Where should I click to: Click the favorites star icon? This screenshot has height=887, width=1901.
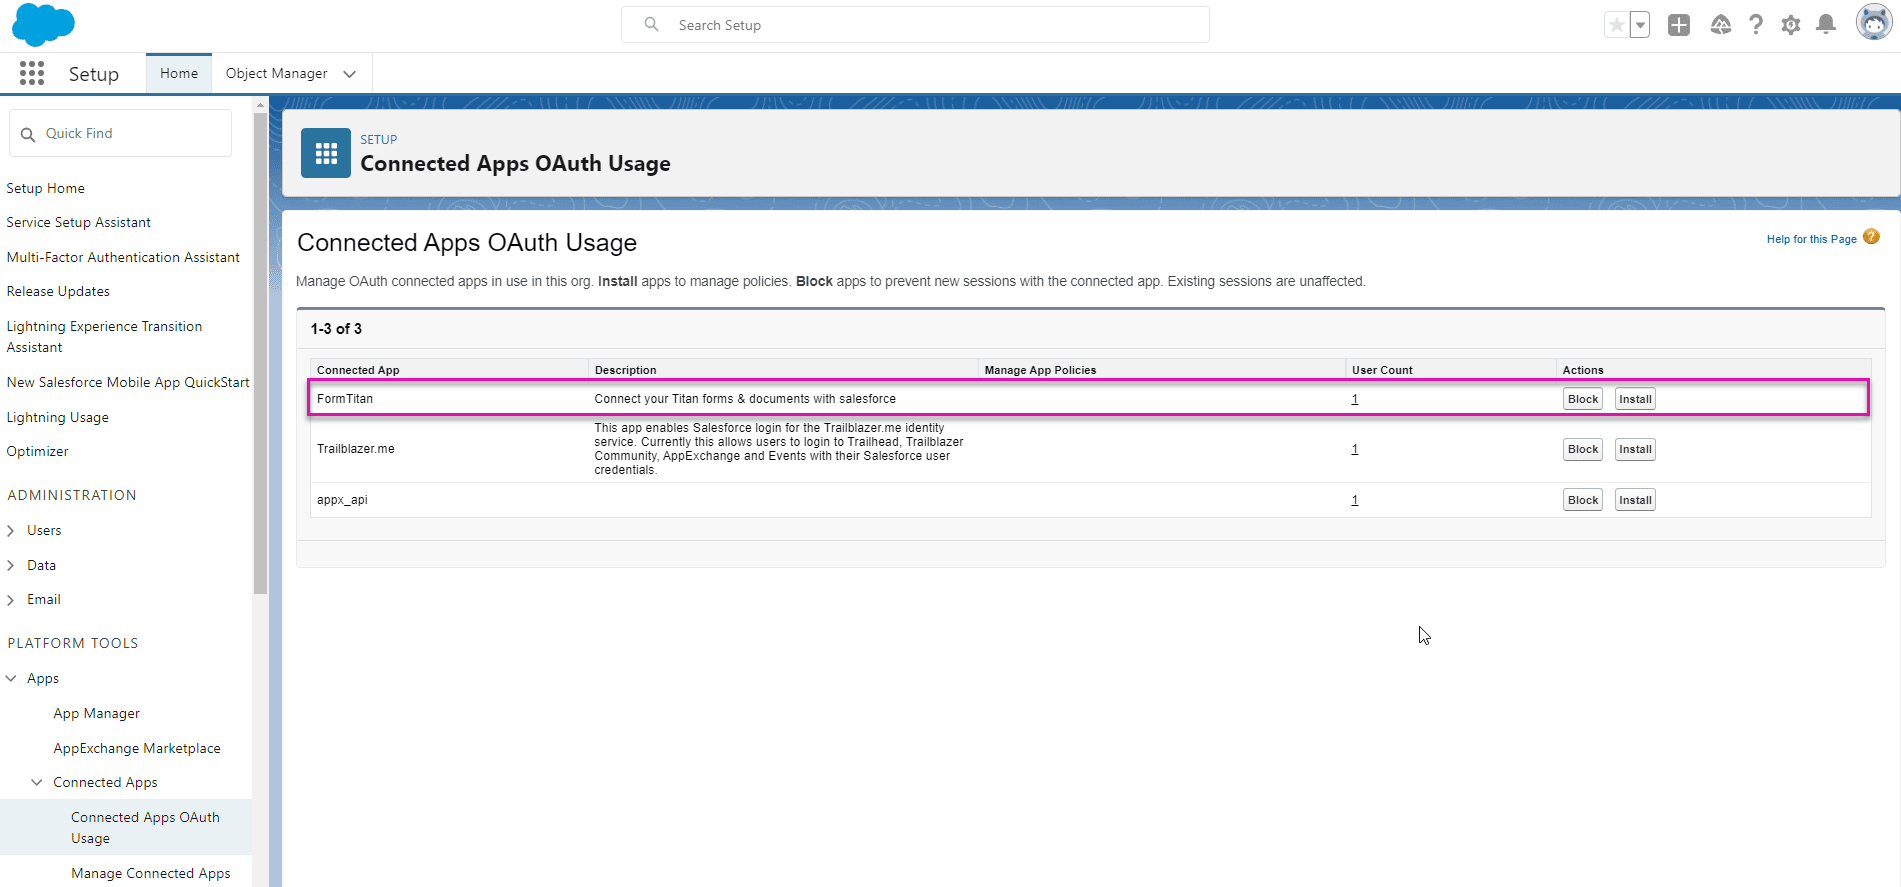pos(1616,25)
